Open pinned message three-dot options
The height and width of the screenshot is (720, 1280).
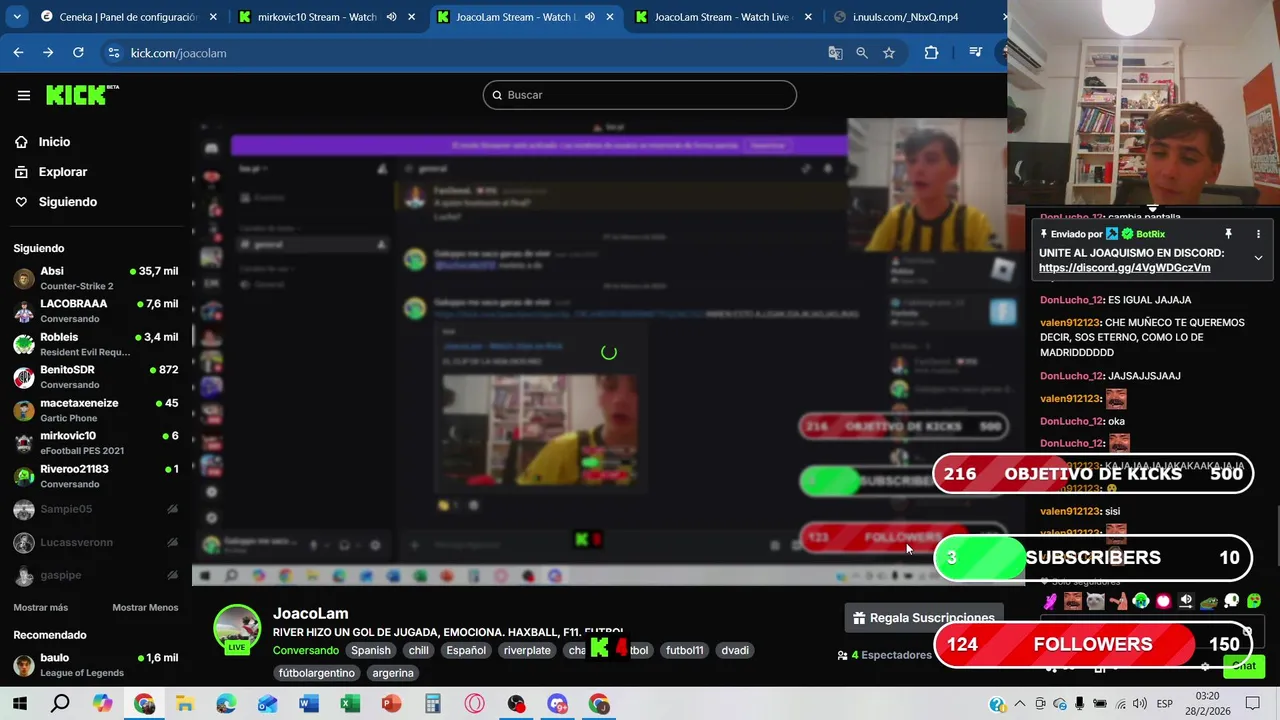tap(1259, 234)
